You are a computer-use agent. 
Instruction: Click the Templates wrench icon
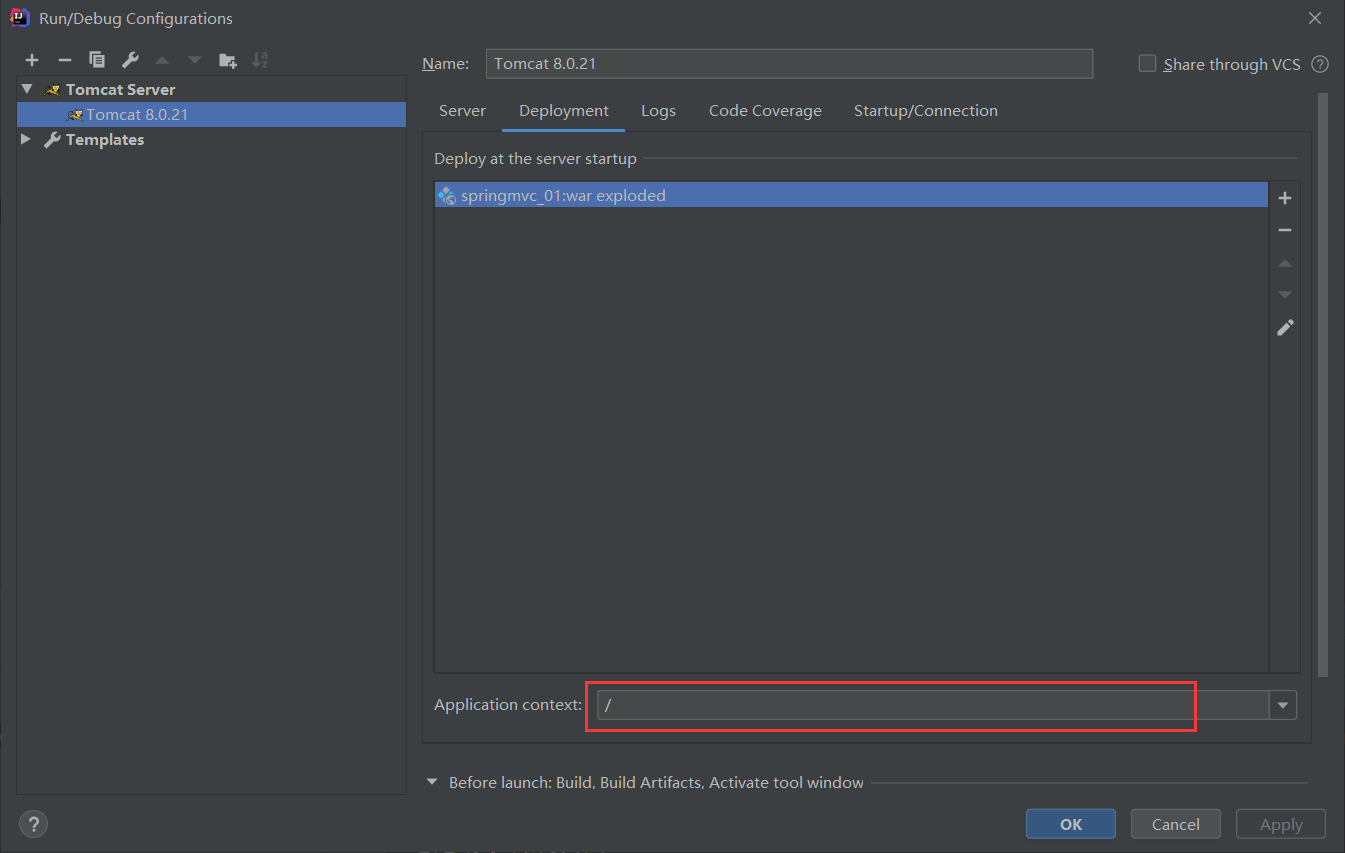(53, 140)
